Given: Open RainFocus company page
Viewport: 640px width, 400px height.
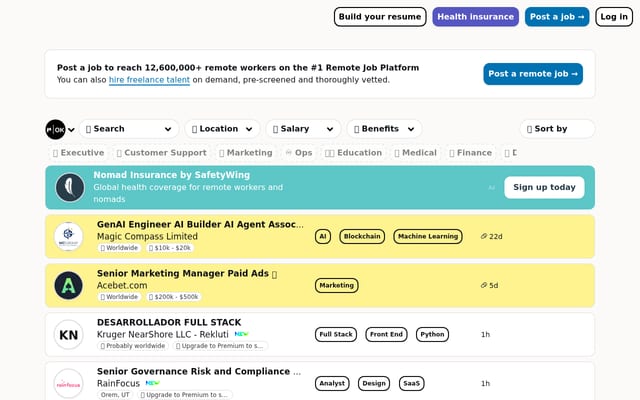Looking at the screenshot, I should coord(118,383).
